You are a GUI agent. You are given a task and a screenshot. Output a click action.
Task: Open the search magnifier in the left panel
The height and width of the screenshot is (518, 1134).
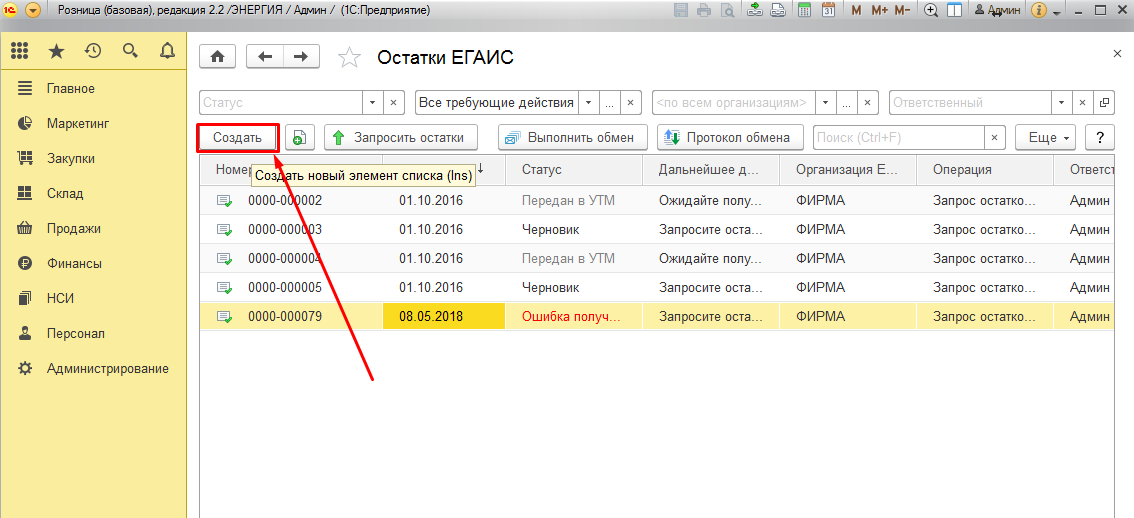click(130, 51)
